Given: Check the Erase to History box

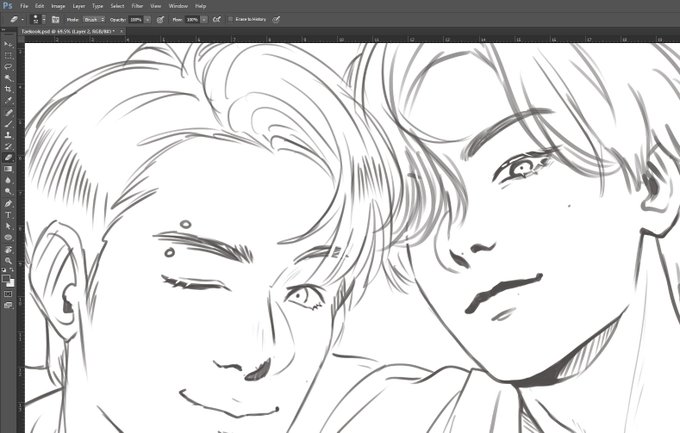Looking at the screenshot, I should coord(231,20).
